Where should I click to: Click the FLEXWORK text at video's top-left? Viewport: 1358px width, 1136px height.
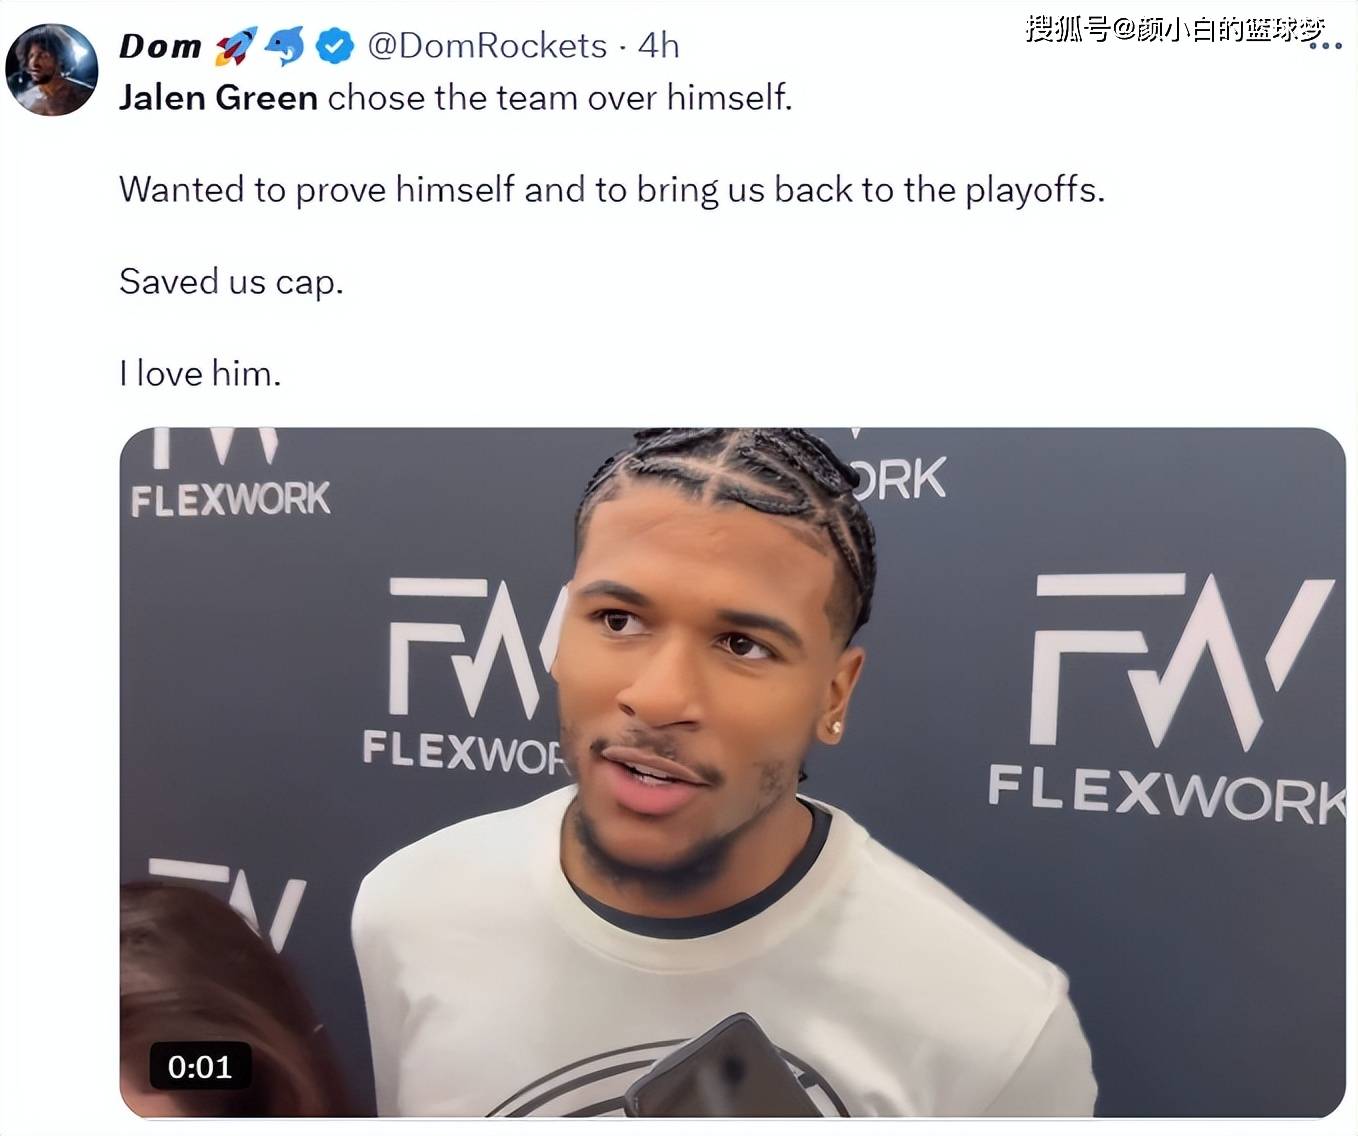pyautogui.click(x=230, y=498)
